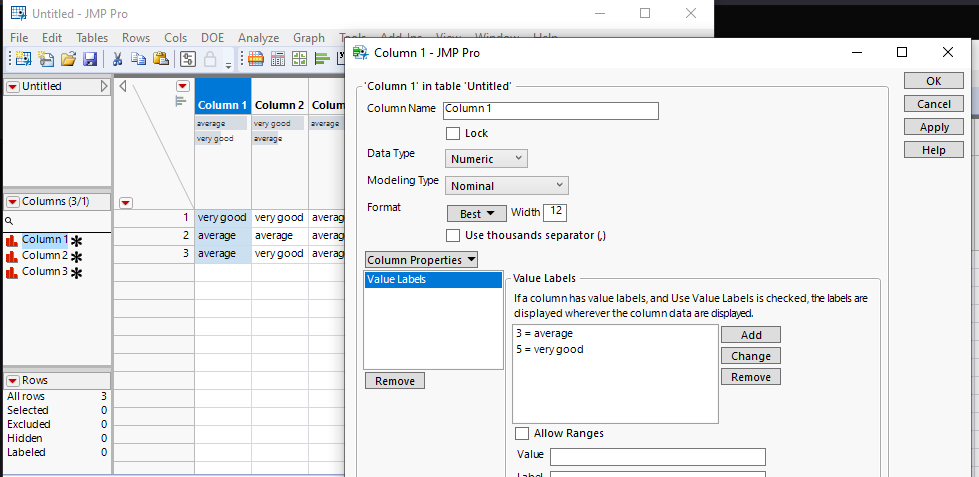Viewport: 979px width, 477px height.
Task: Click the Open file folder icon
Action: click(x=68, y=60)
